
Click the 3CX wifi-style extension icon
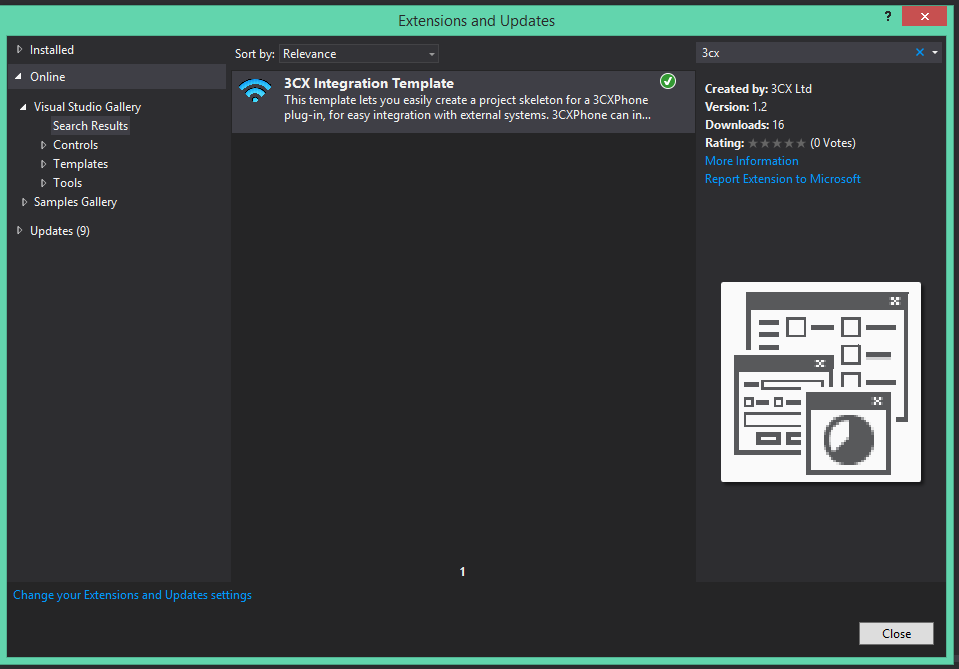click(x=255, y=91)
